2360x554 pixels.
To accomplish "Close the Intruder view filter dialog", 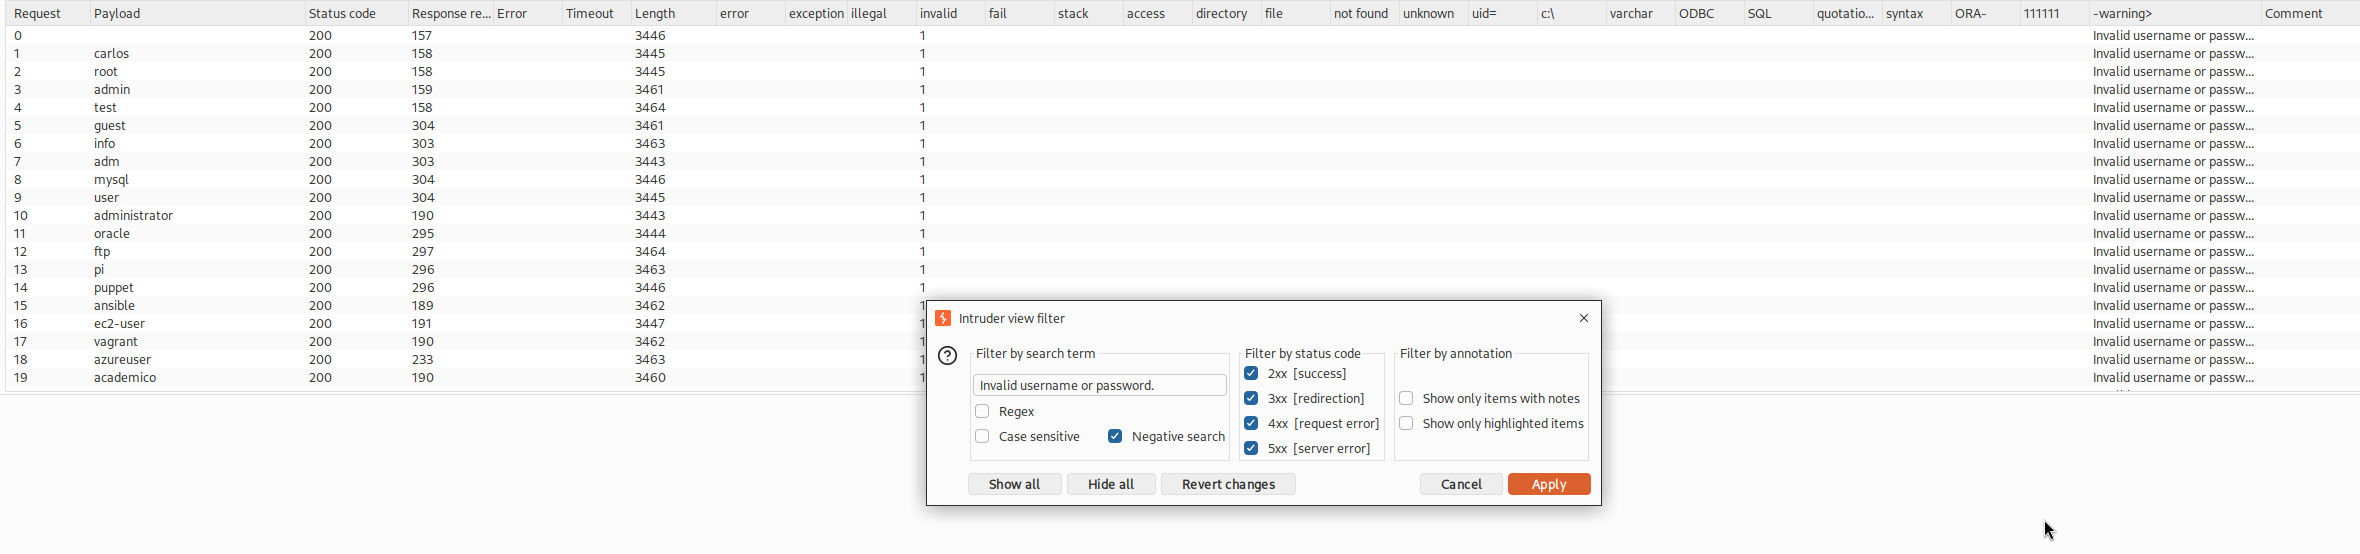I will pyautogui.click(x=1584, y=318).
